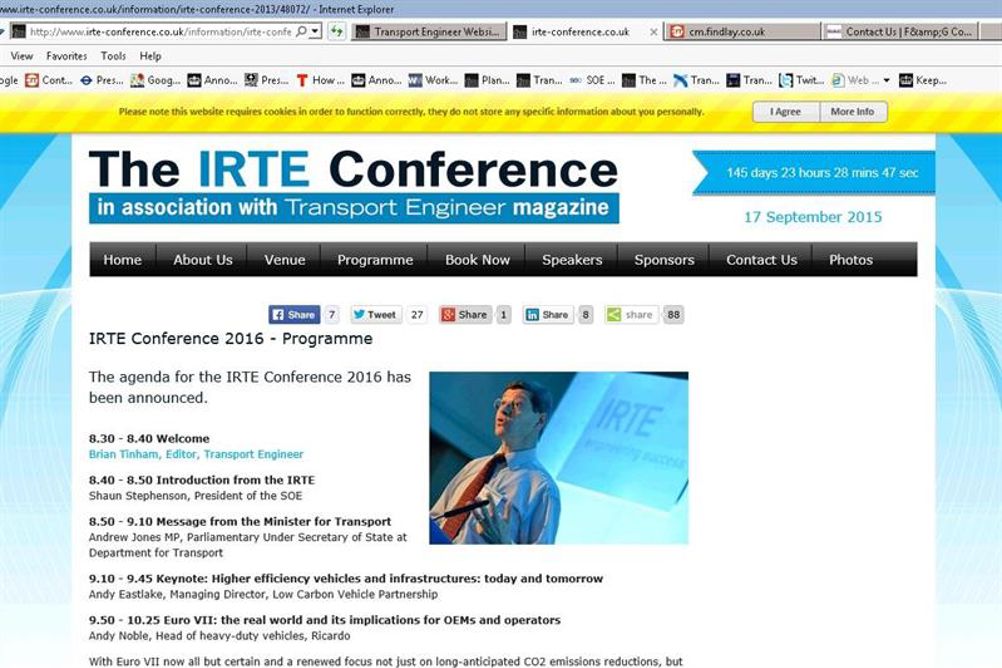The width and height of the screenshot is (1002, 668).
Task: Open the Tools menu
Action: [113, 56]
